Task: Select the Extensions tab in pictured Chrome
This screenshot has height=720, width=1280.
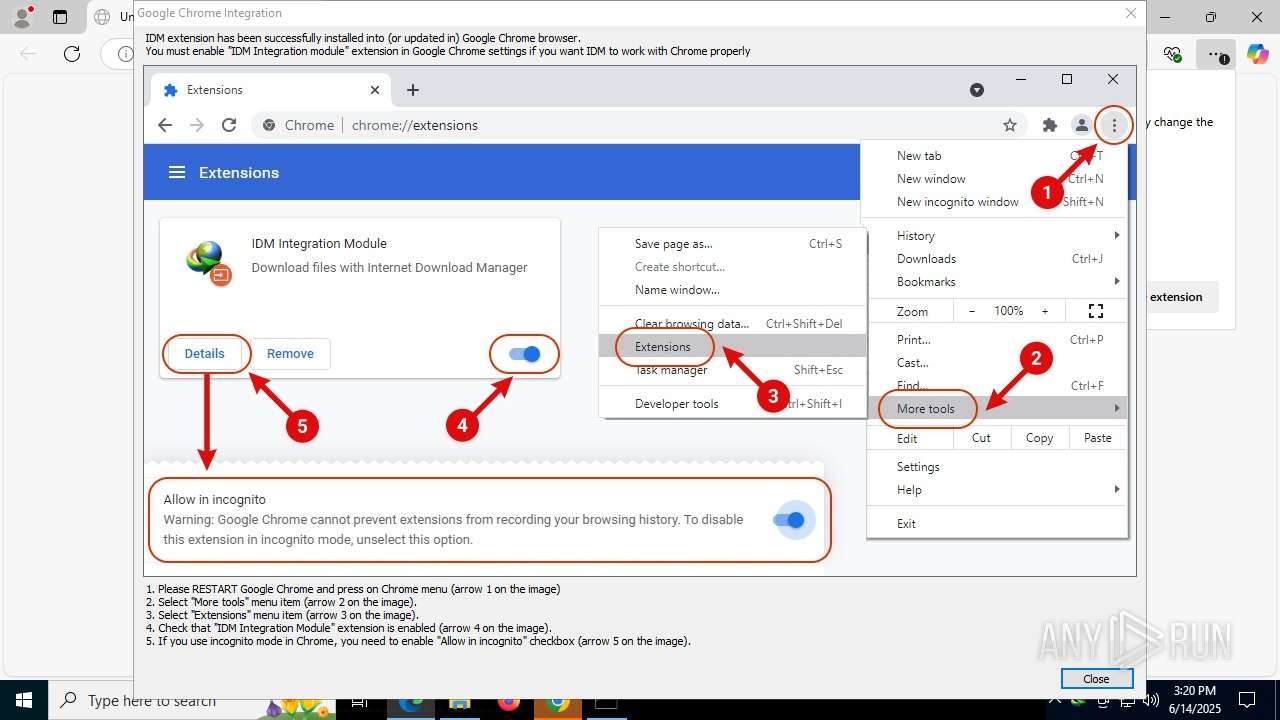Action: coord(270,90)
